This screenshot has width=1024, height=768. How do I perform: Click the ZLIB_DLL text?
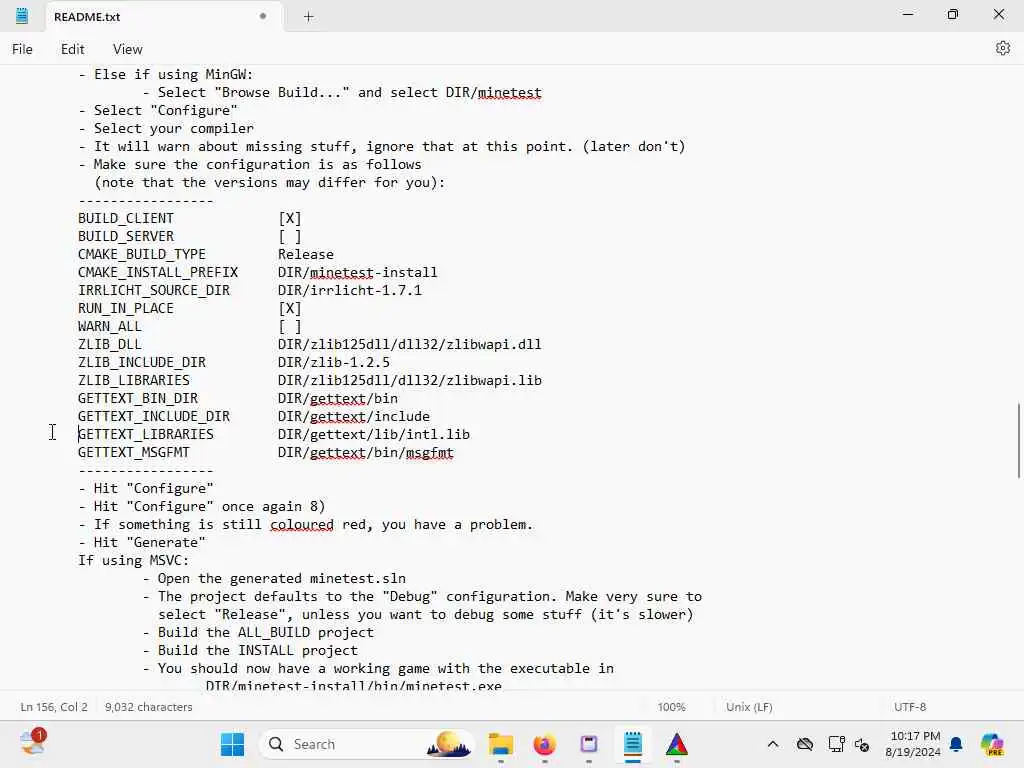point(110,344)
